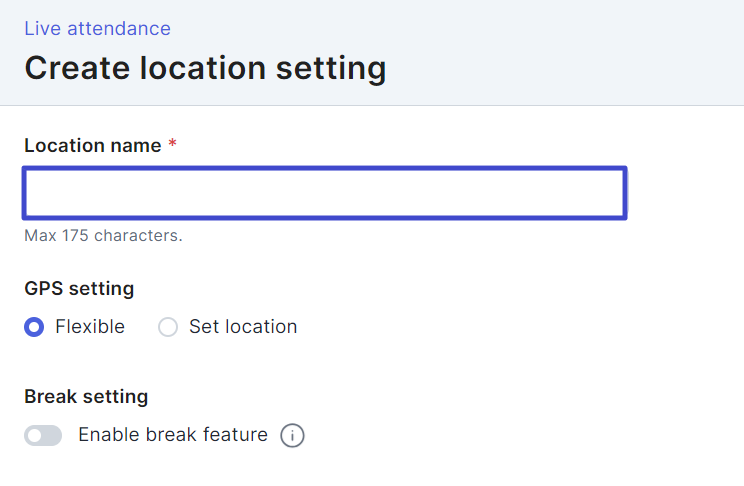Click the blue dot inside Flexible radio
The image size is (744, 486).
coord(34,327)
